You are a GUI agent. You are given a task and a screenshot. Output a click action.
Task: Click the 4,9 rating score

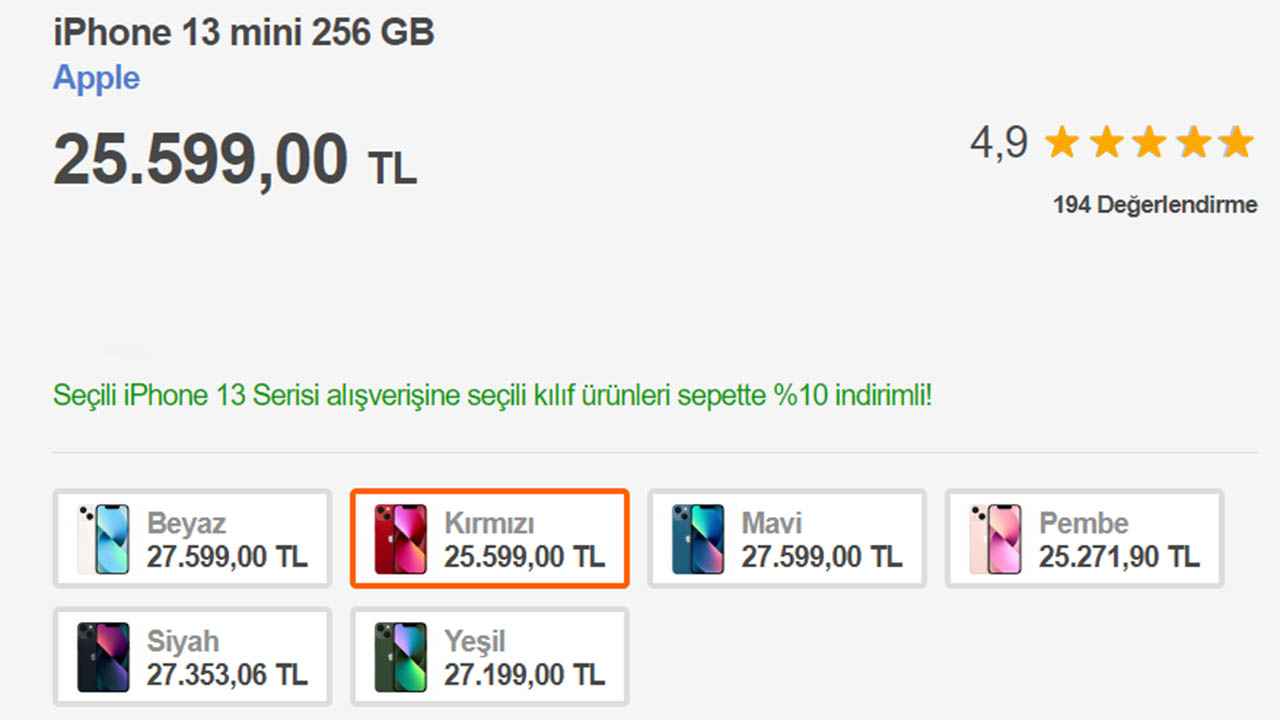click(998, 143)
